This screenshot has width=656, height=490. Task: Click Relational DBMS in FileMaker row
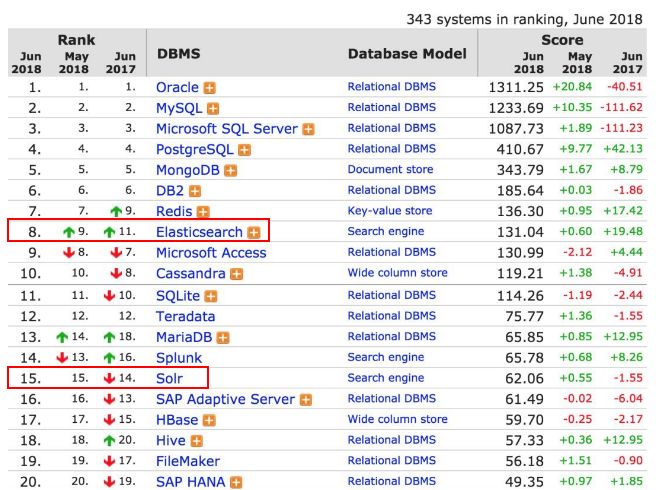392,461
